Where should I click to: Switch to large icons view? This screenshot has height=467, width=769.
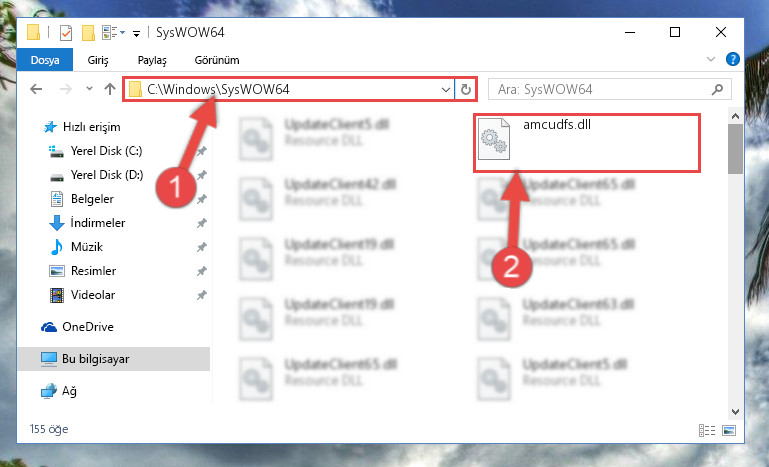coord(729,430)
